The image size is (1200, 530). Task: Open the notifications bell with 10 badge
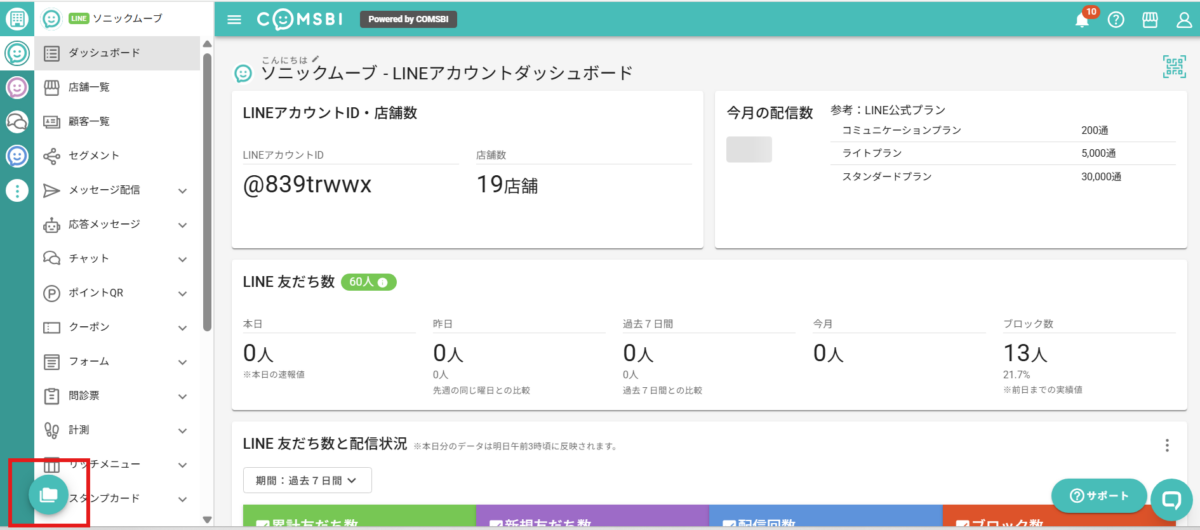(1082, 20)
